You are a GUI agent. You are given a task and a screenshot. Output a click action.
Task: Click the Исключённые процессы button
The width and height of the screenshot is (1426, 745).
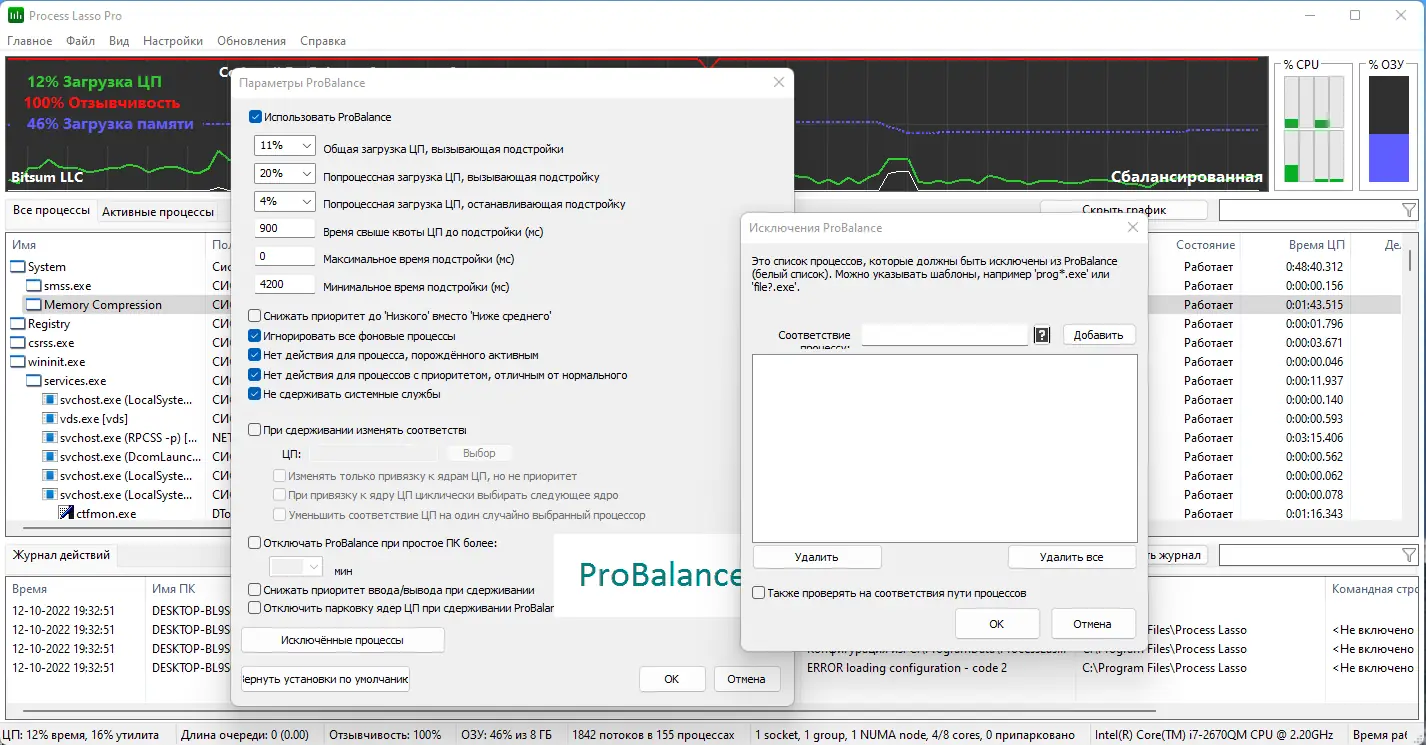[x=343, y=640]
